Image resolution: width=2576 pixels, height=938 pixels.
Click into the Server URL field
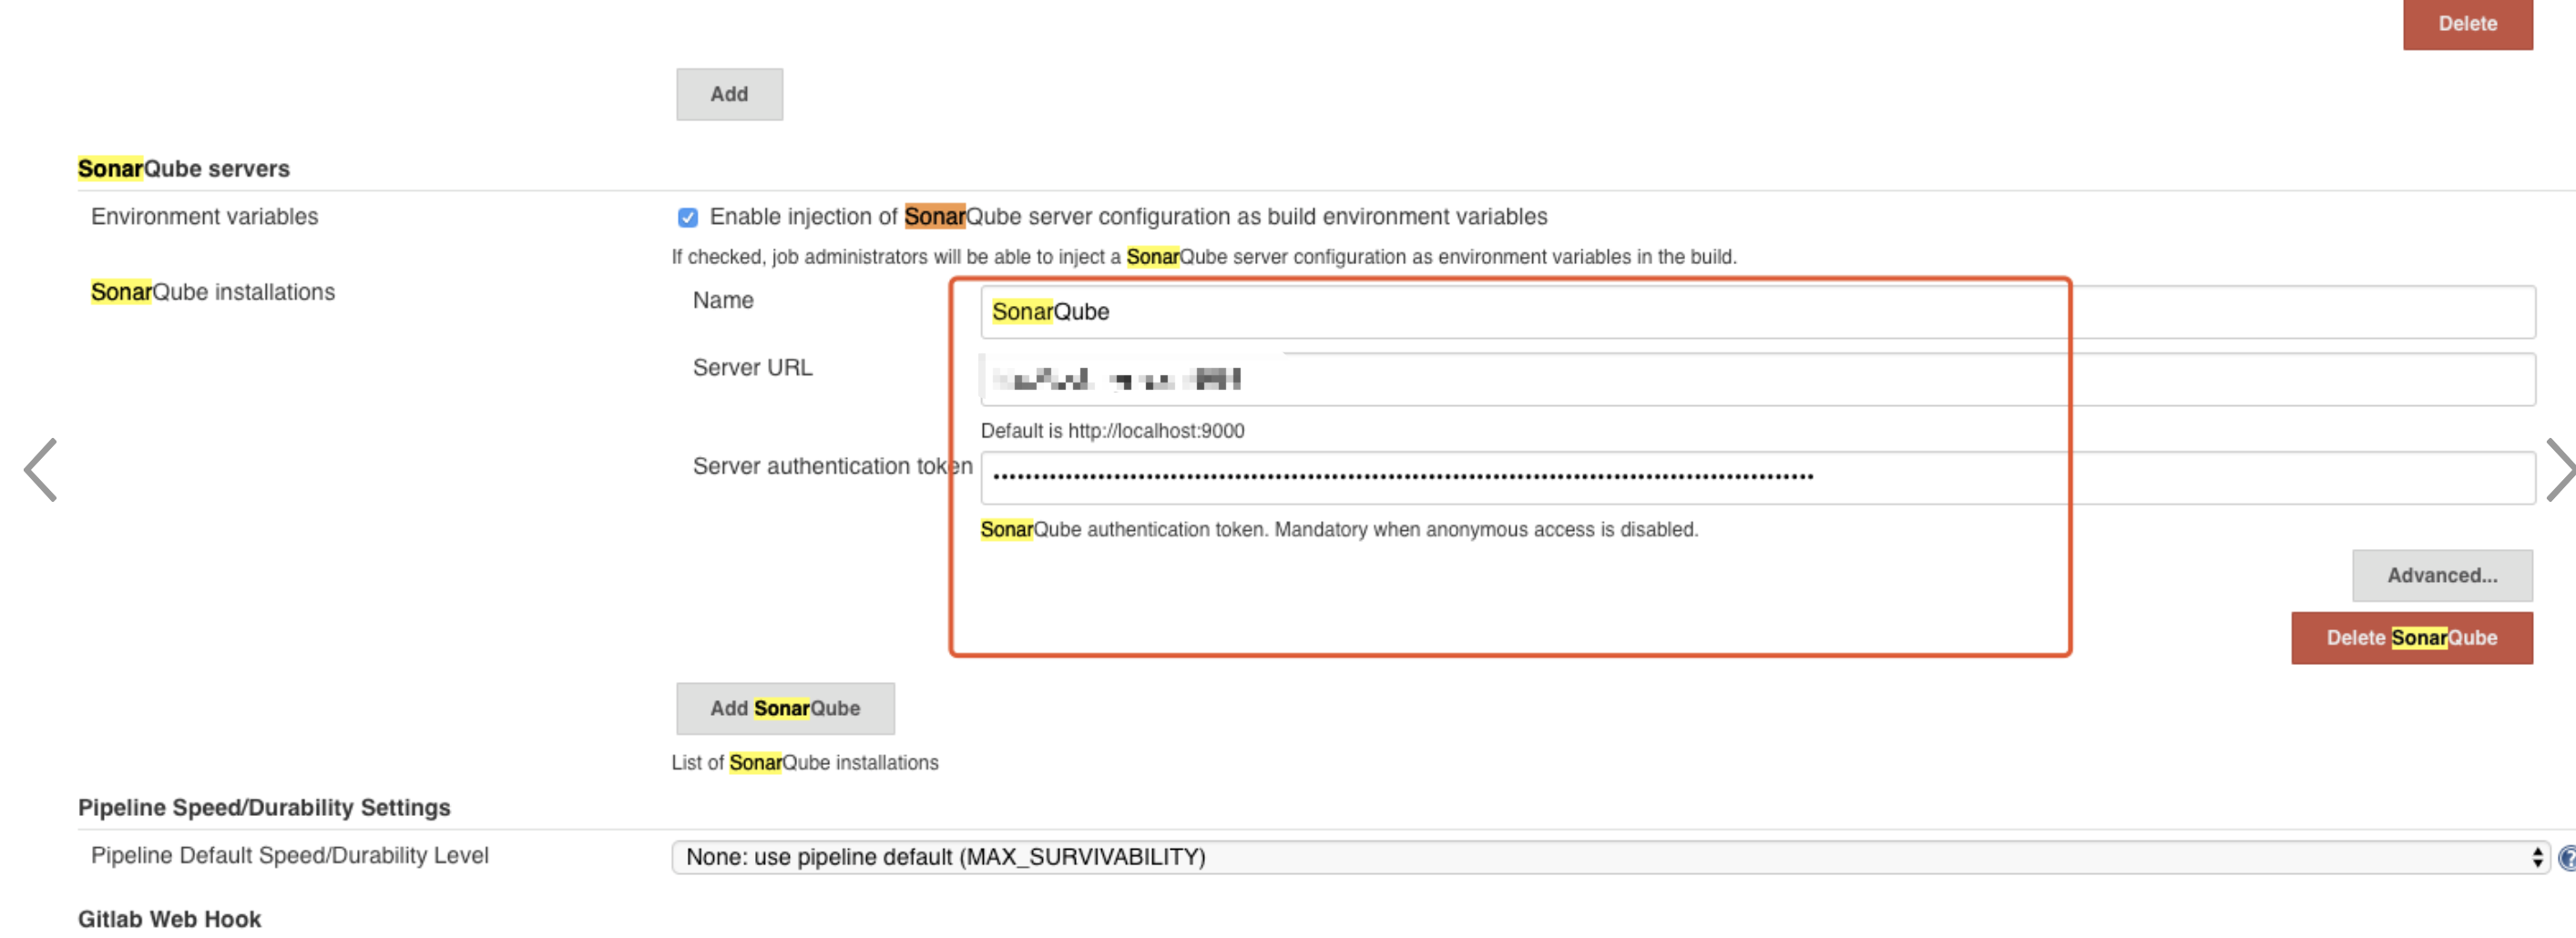point(1757,379)
